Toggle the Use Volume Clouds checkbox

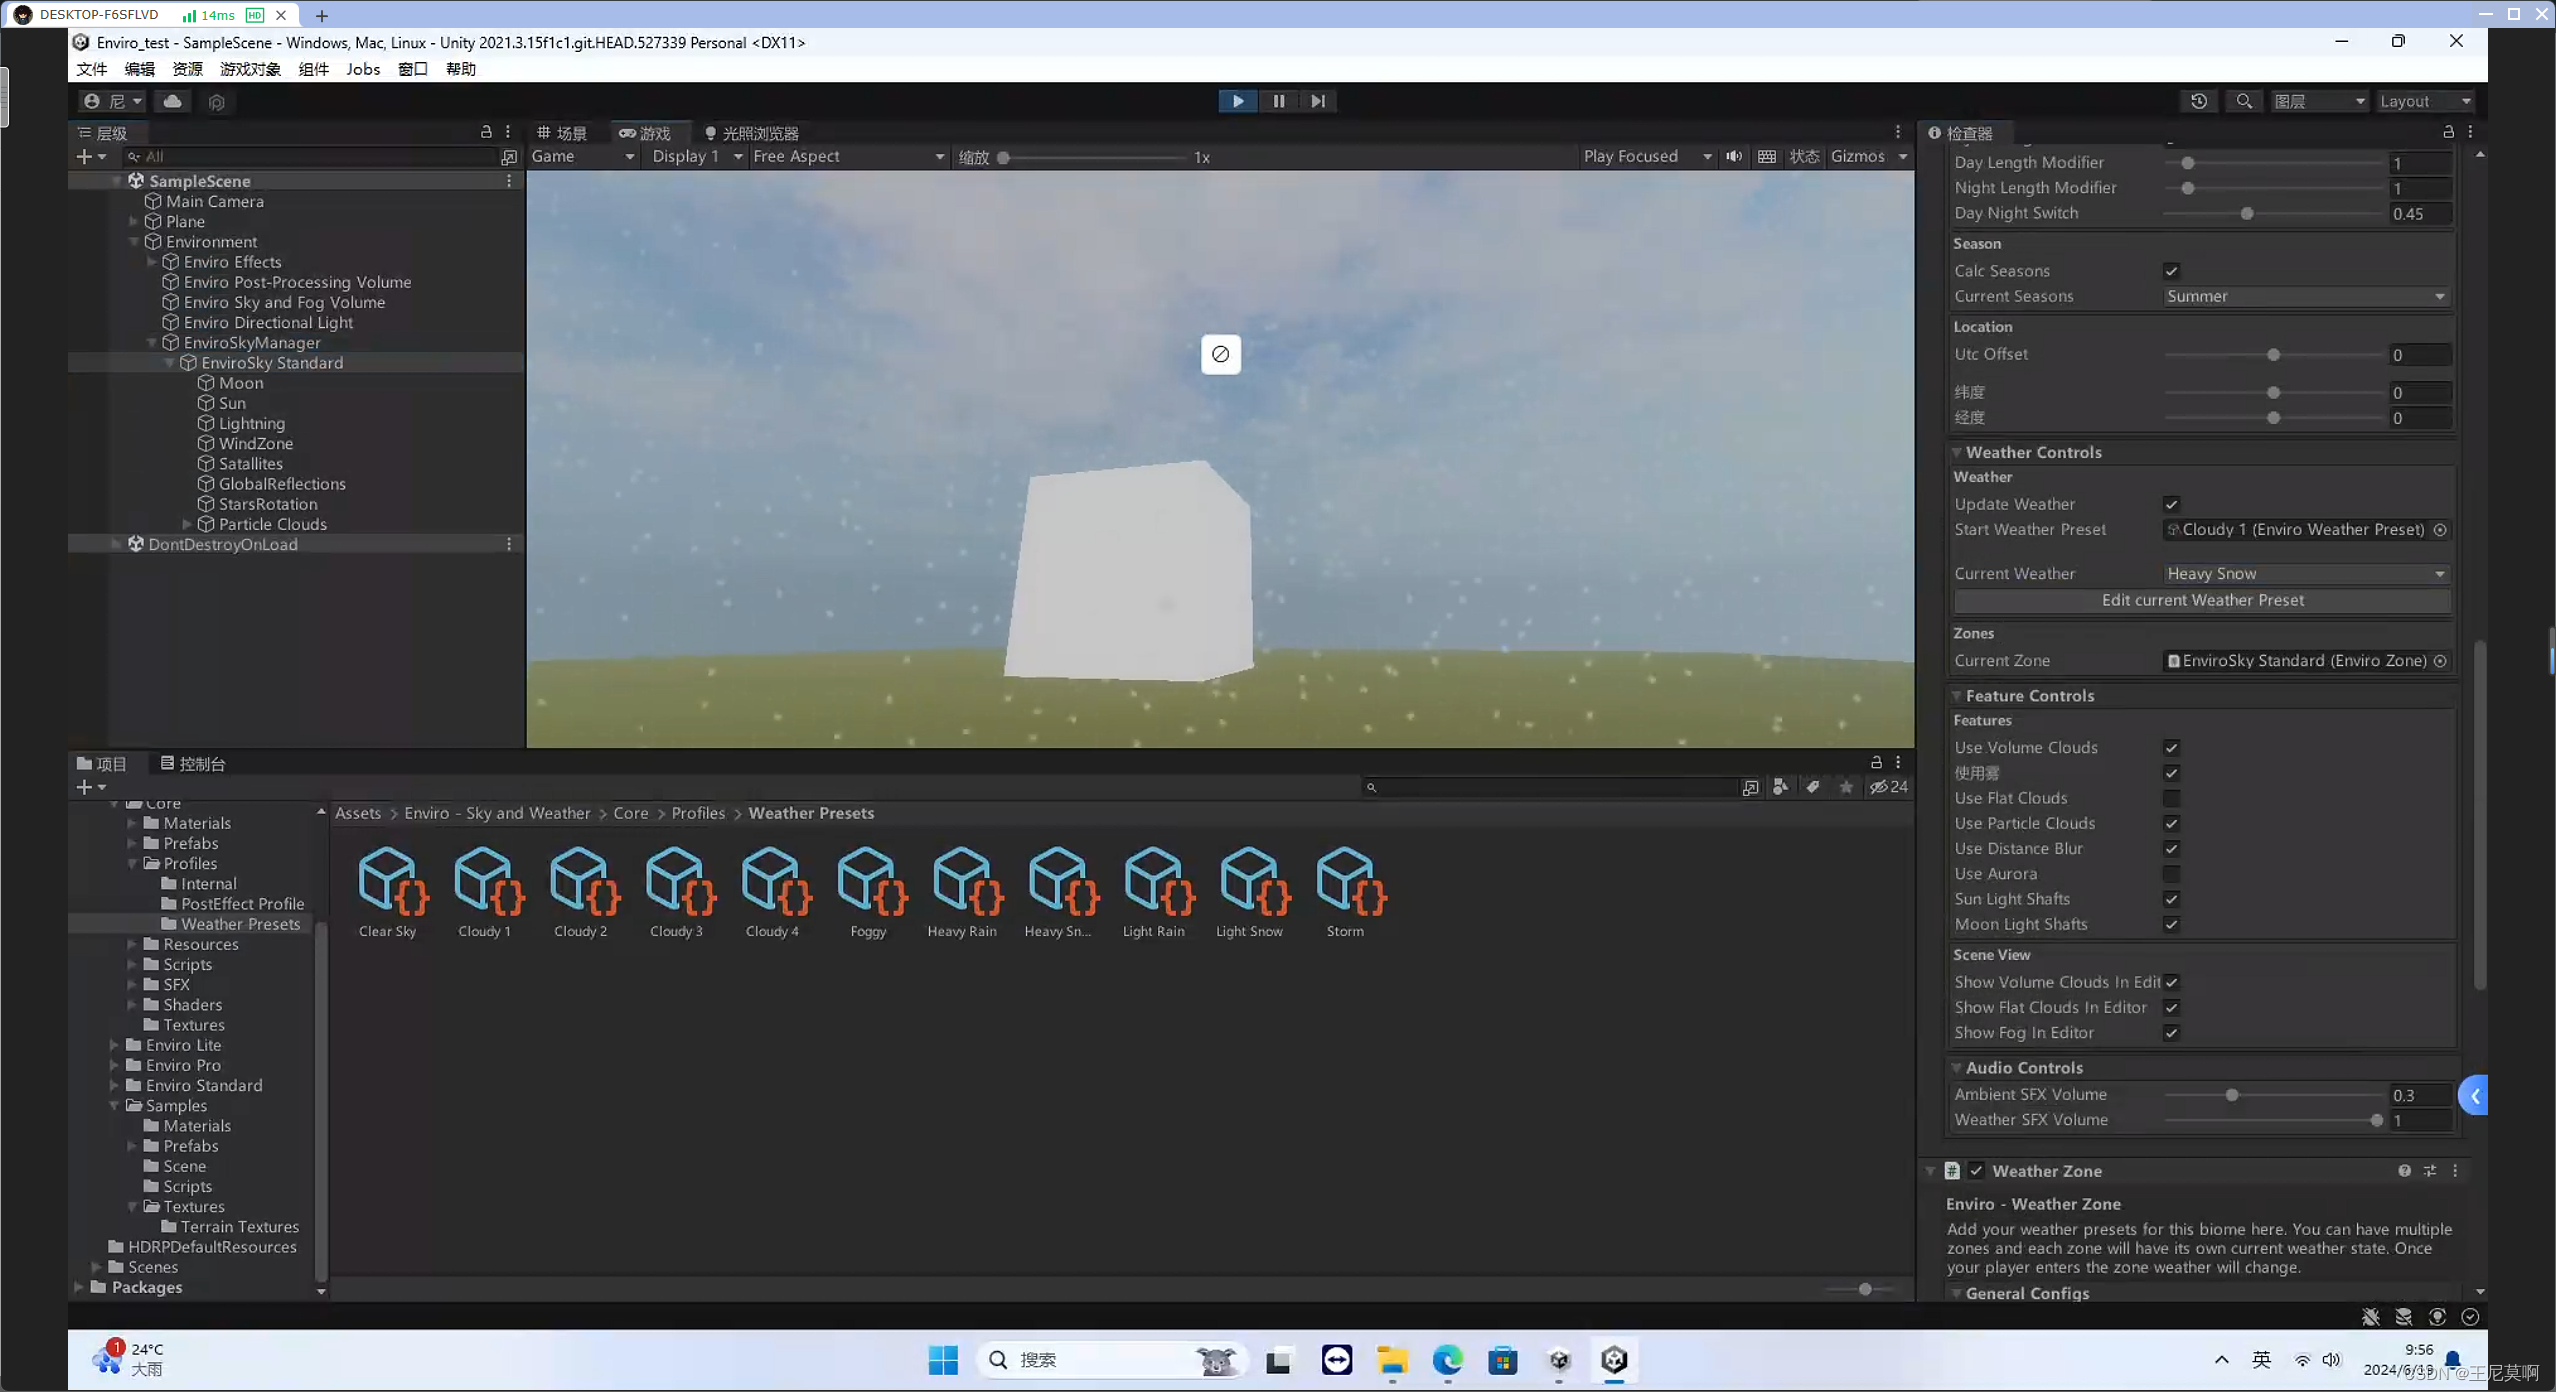pyautogui.click(x=2170, y=747)
